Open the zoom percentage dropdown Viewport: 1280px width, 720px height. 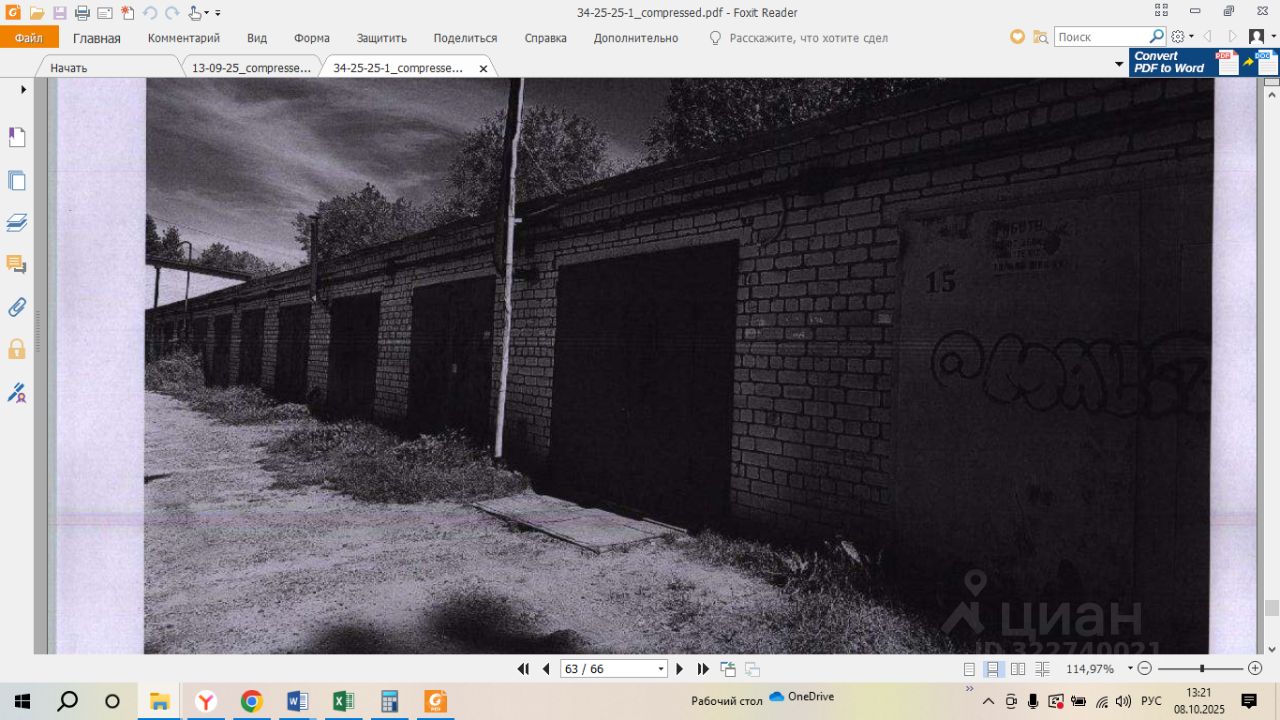[x=1130, y=668]
